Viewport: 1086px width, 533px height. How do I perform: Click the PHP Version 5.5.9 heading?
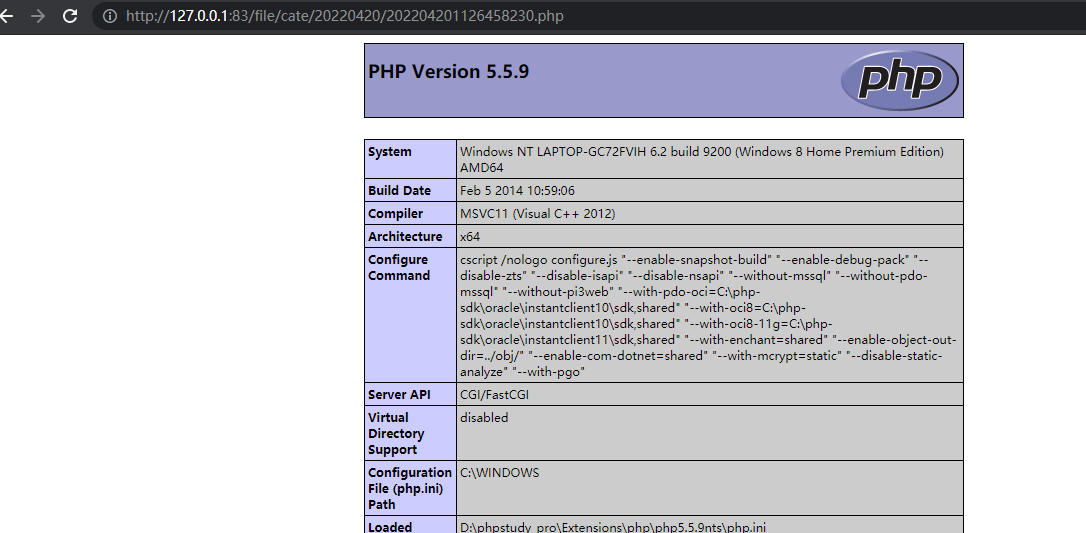(x=449, y=71)
